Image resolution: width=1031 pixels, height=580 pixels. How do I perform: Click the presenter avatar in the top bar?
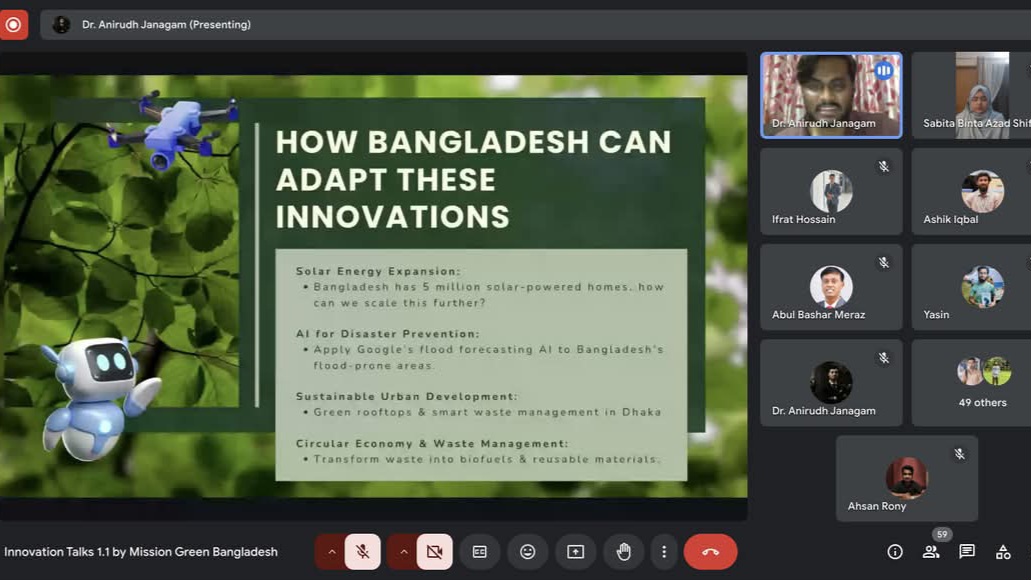coord(61,24)
